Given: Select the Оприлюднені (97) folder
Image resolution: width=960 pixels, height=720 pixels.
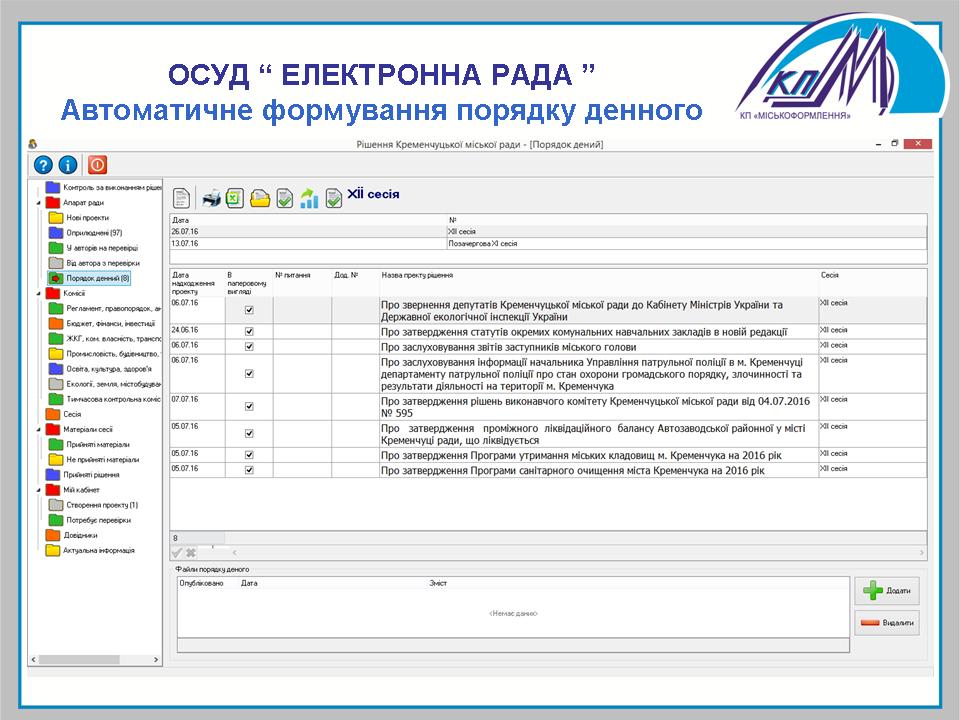Looking at the screenshot, I should point(94,233).
